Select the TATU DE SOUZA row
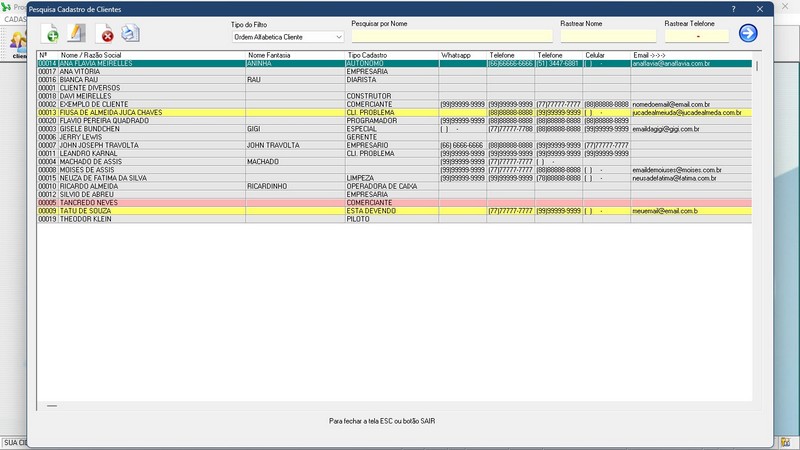The image size is (800, 450). (x=394, y=211)
